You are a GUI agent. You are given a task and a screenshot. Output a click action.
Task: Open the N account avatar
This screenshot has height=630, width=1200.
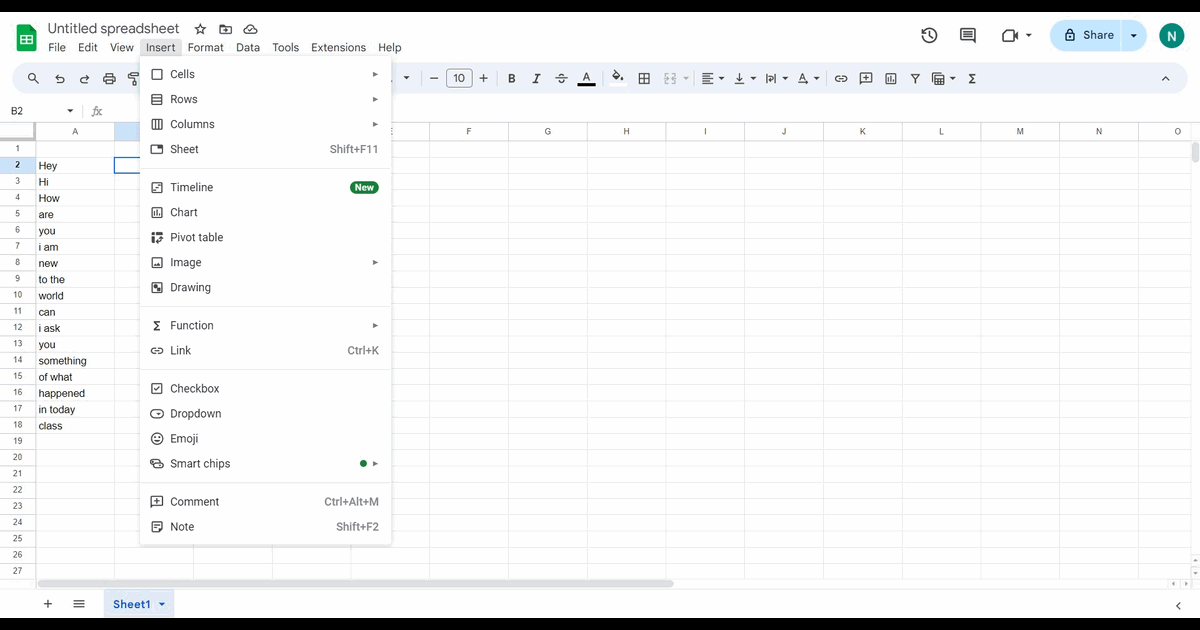[1171, 35]
